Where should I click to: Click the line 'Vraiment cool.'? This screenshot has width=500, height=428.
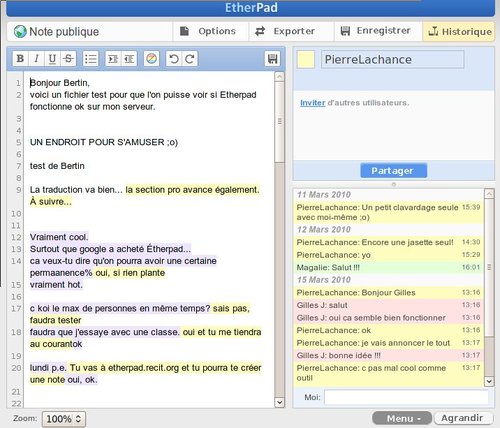tap(59, 237)
